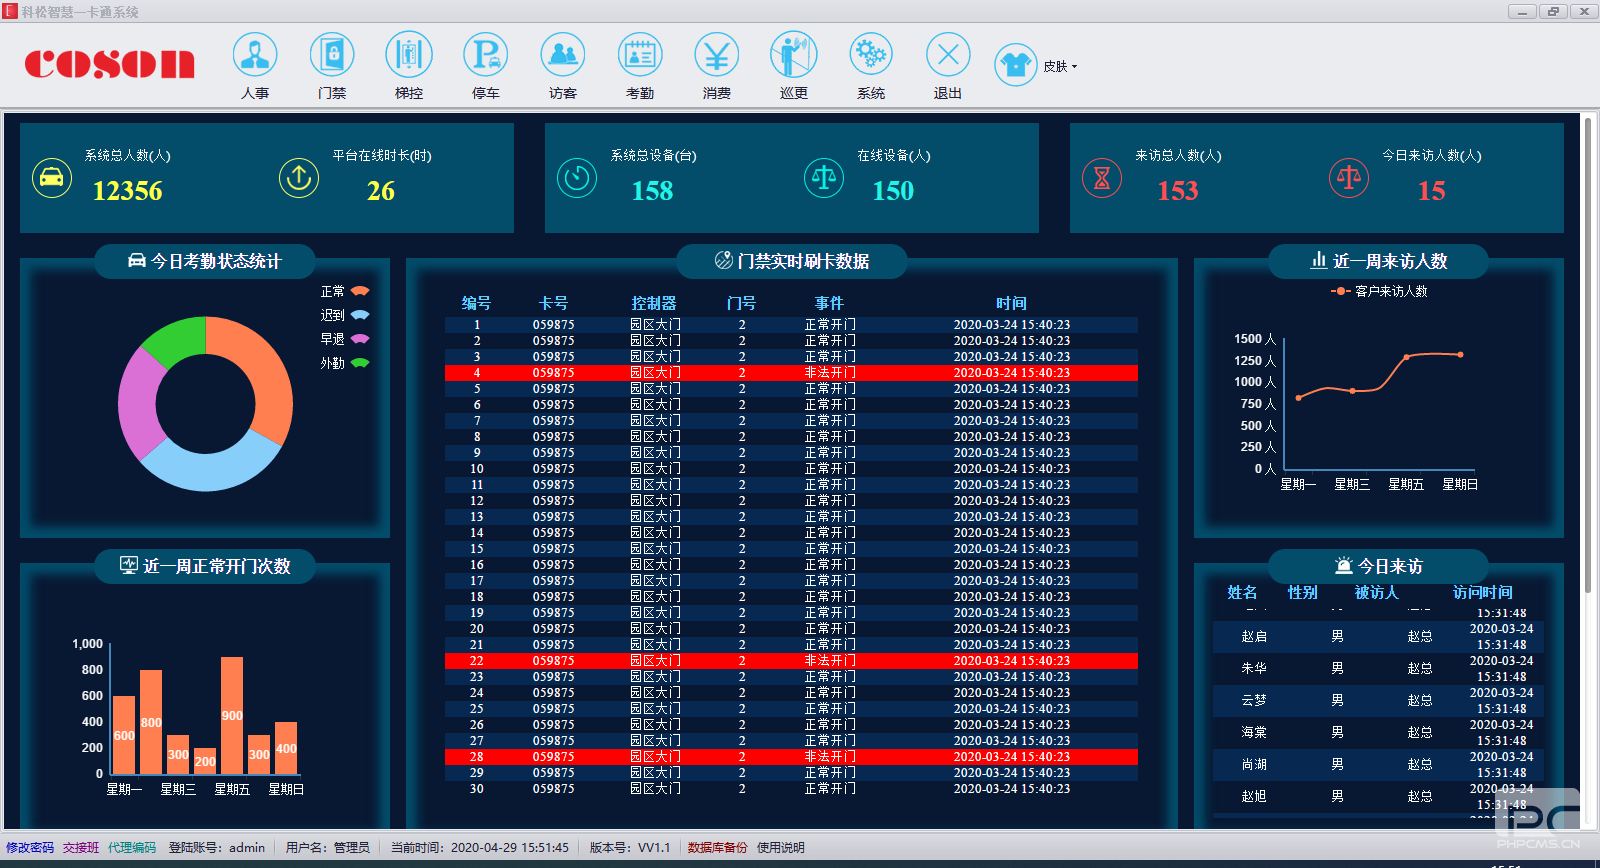
Task: Toggle the 客户来访人数 legend in weekly chart
Action: [1380, 291]
